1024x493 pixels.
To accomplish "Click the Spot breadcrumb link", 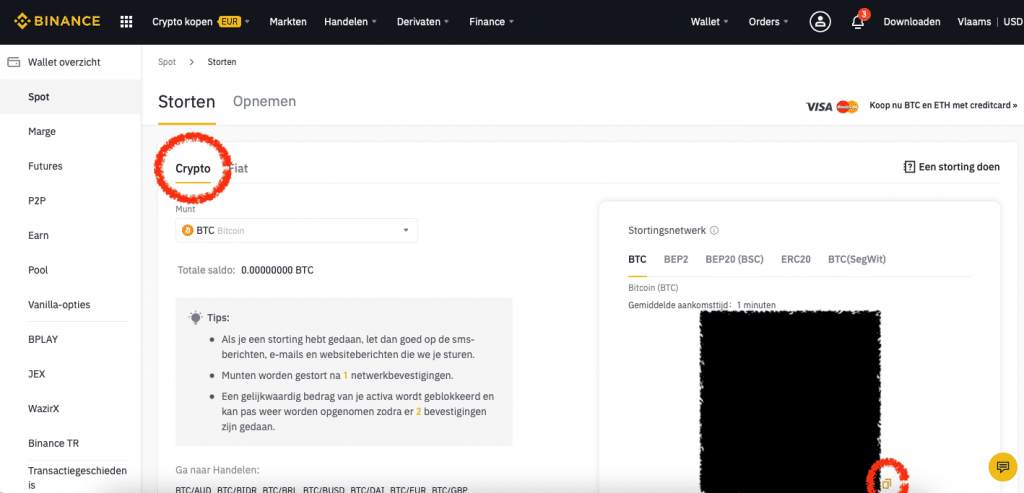I will 167,62.
